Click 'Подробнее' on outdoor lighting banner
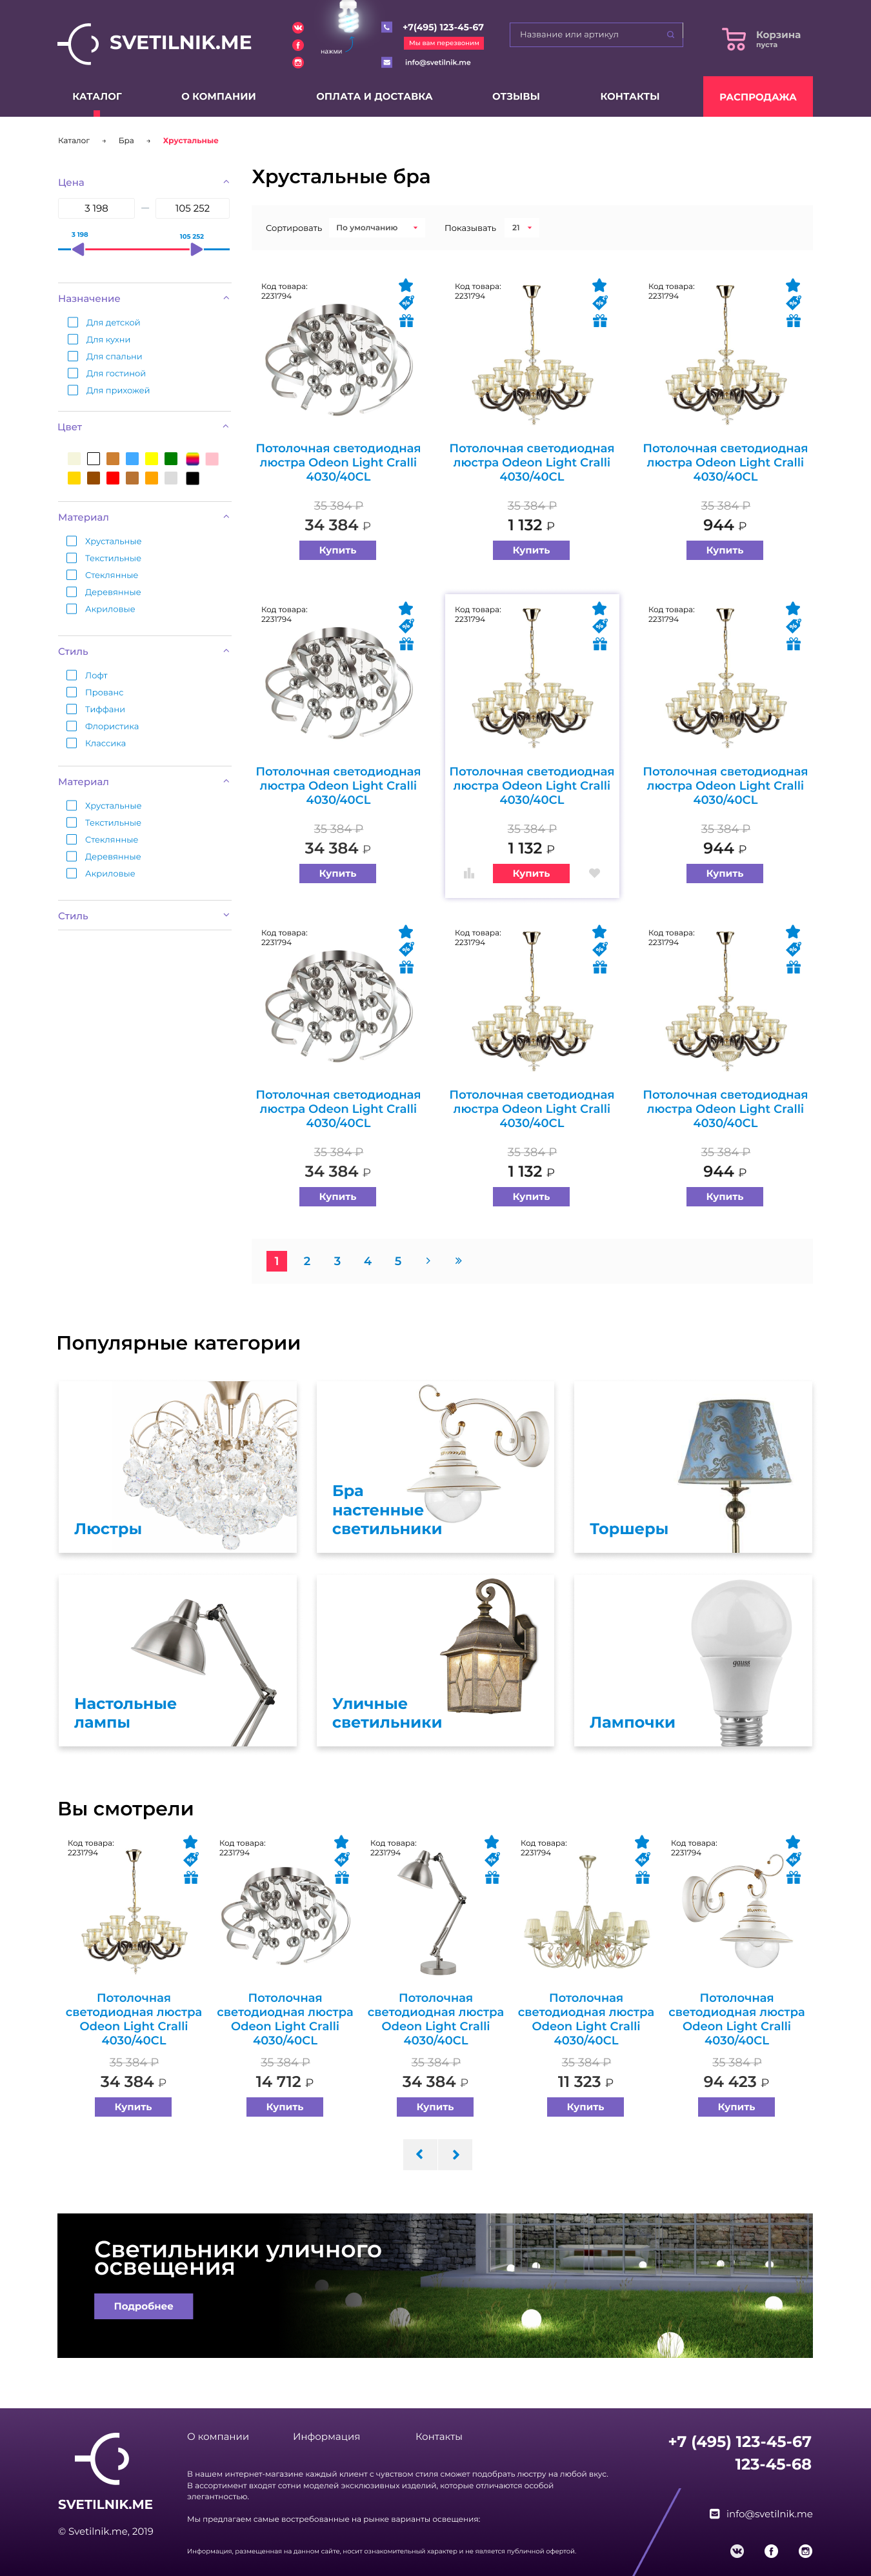Screen dimensions: 871x2576 click(x=143, y=2306)
